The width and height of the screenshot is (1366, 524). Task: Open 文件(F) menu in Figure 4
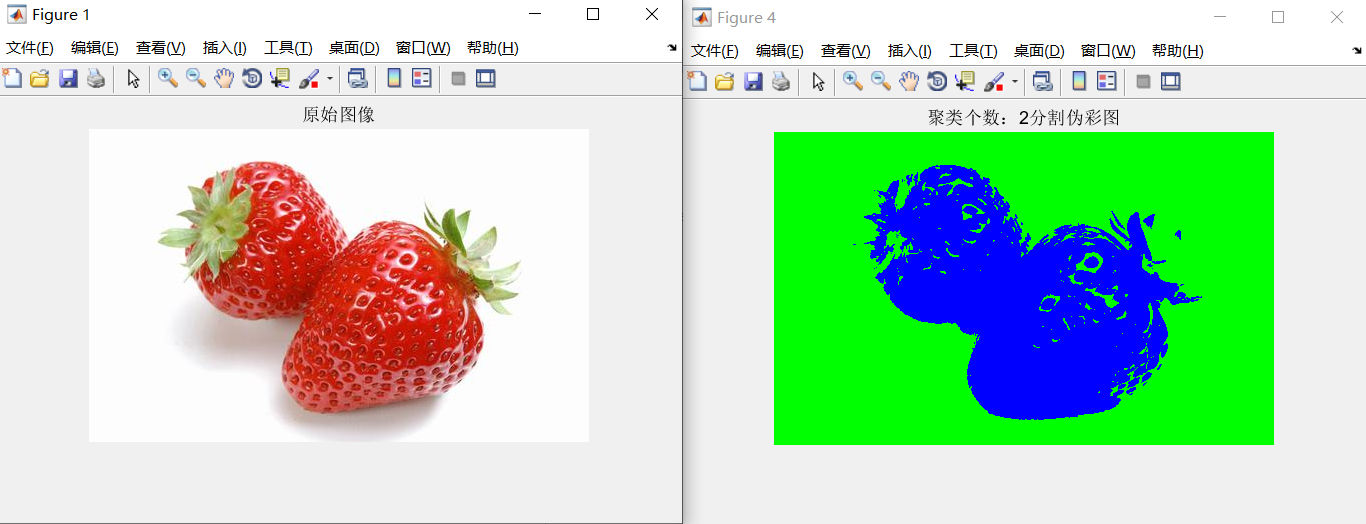tap(715, 51)
